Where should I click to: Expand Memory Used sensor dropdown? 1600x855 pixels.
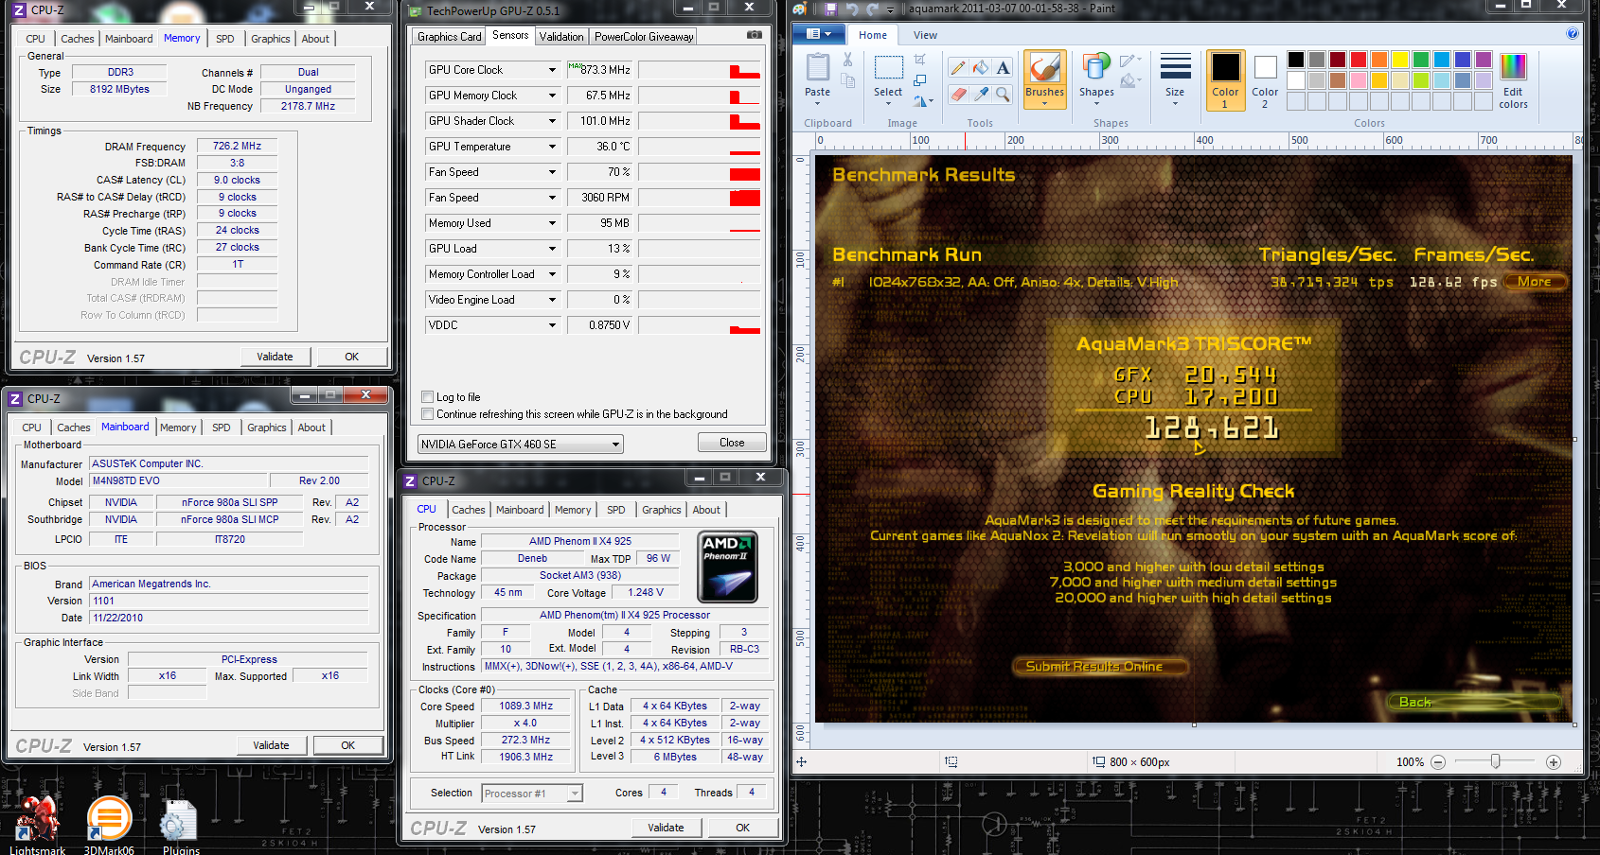point(551,223)
